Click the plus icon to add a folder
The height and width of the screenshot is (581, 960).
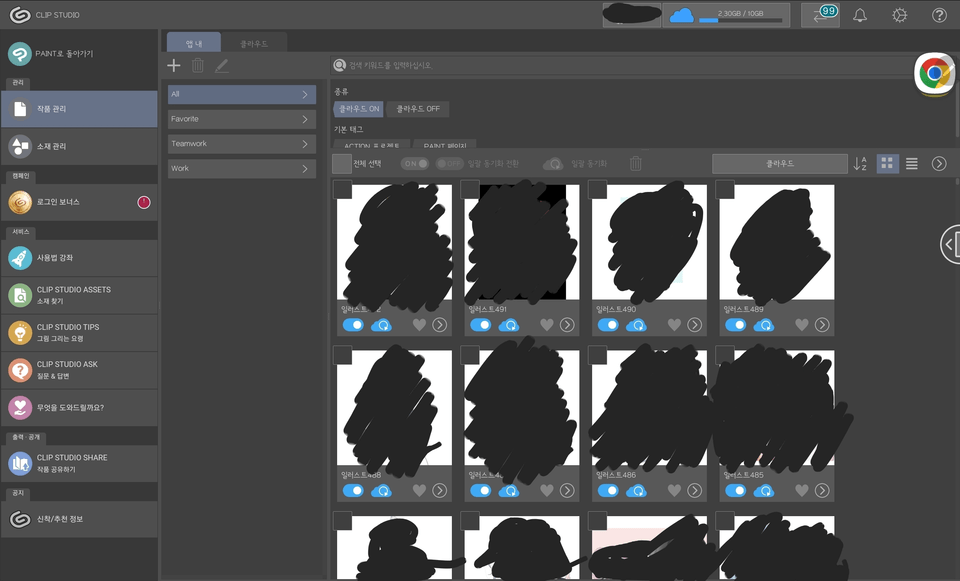tap(174, 66)
